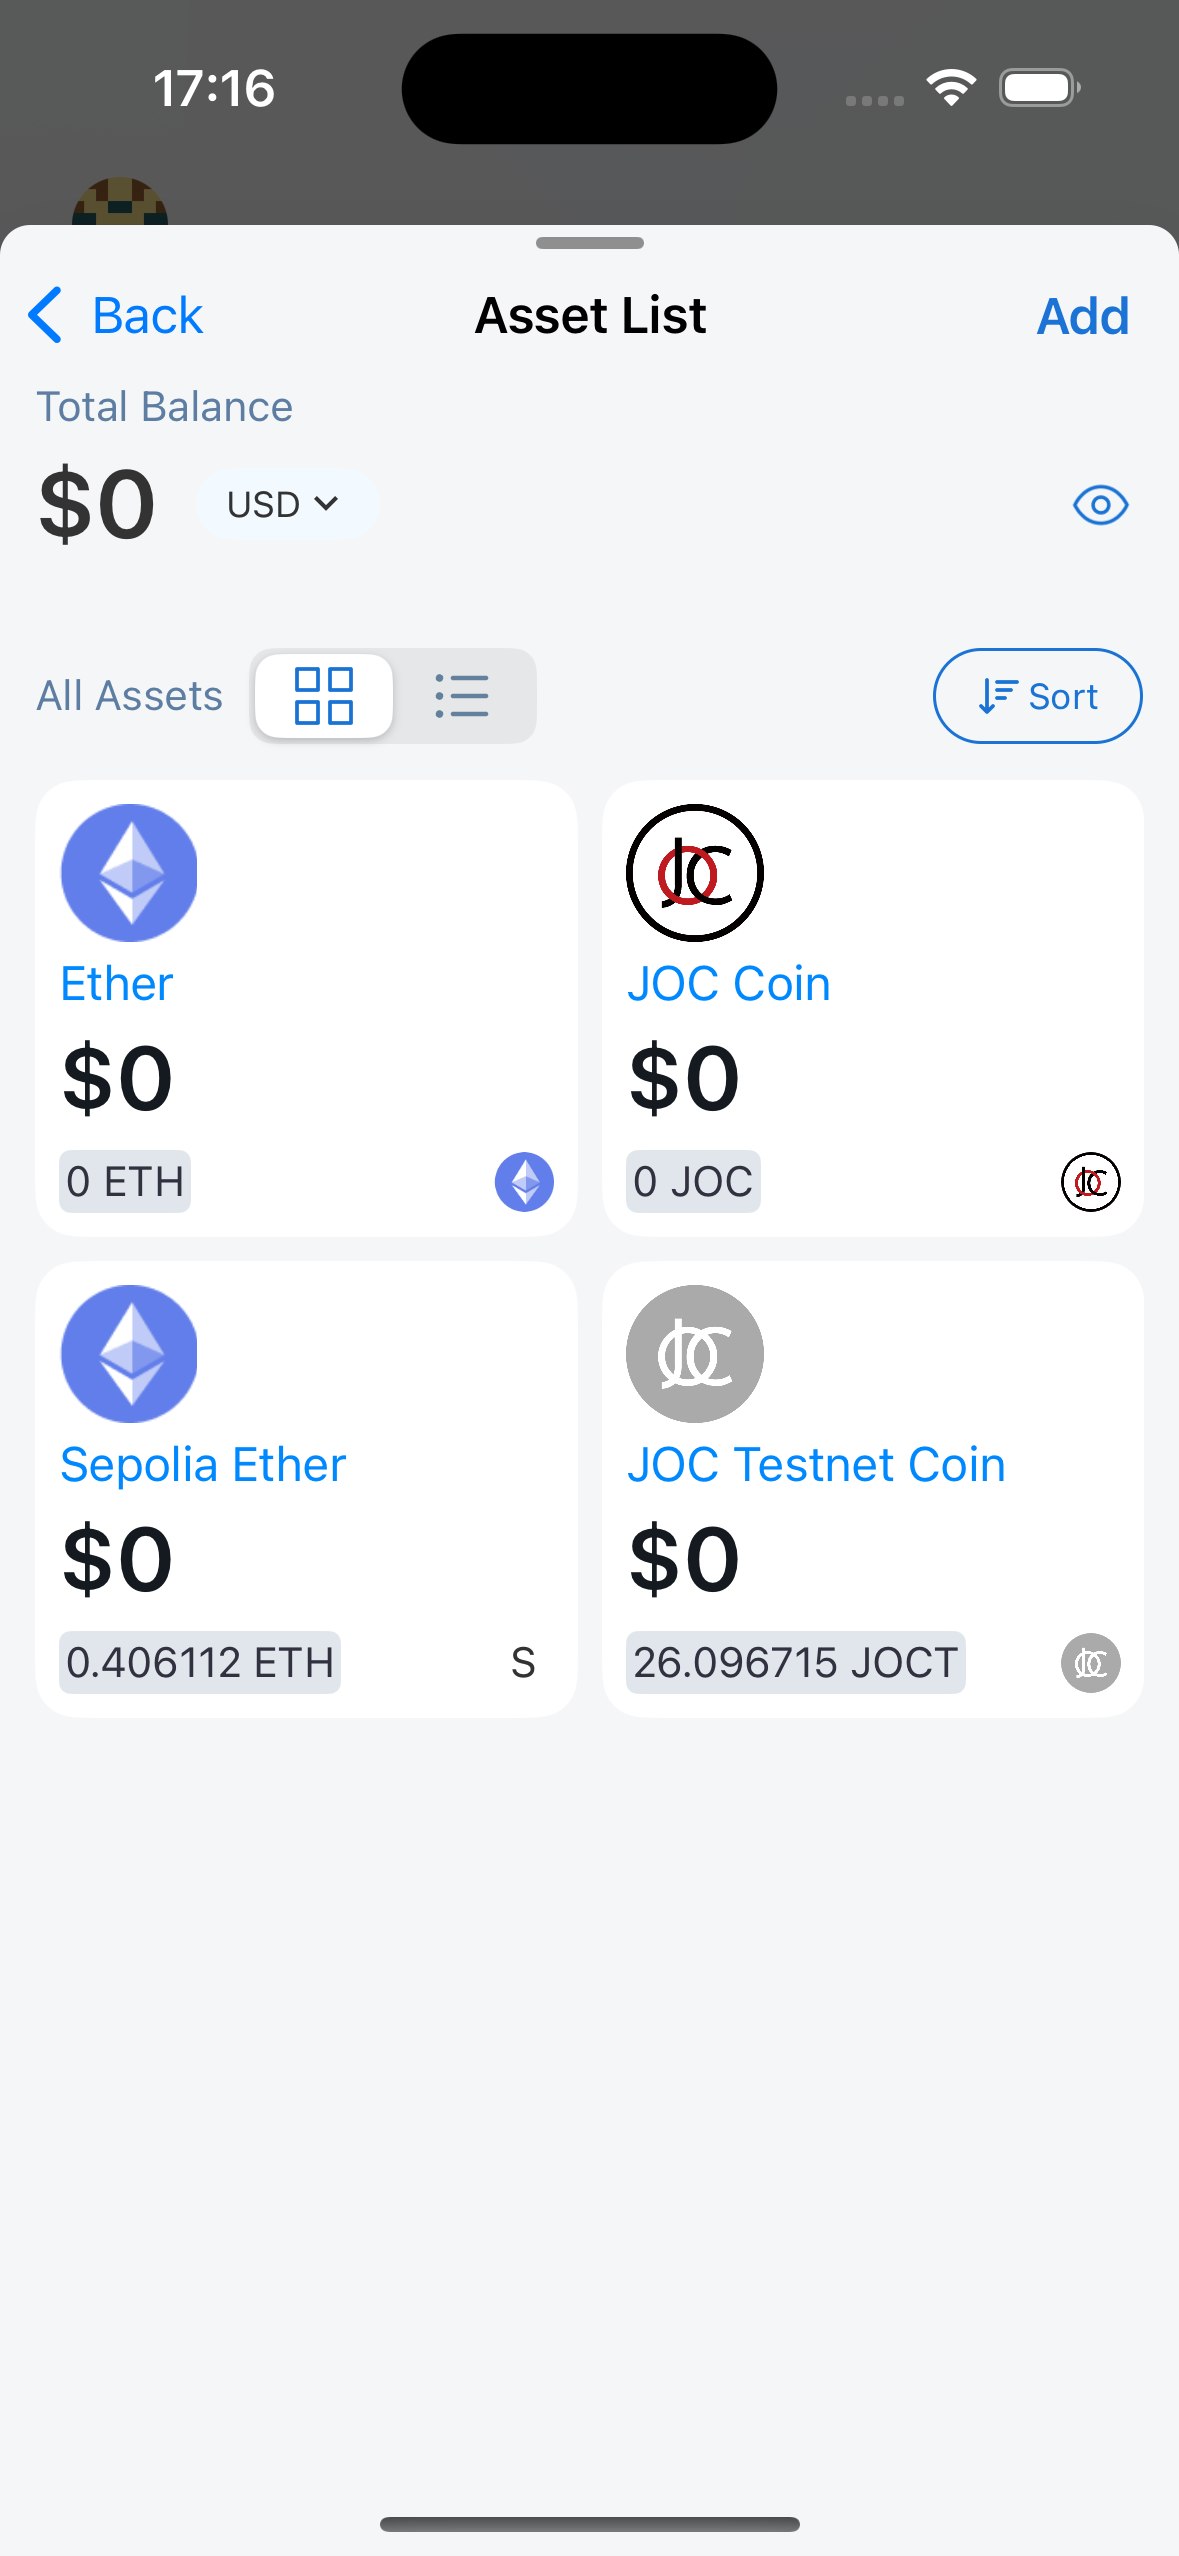Viewport: 1179px width, 2556px height.
Task: Tap the small gray JOC Testnet badge
Action: pyautogui.click(x=1090, y=1663)
